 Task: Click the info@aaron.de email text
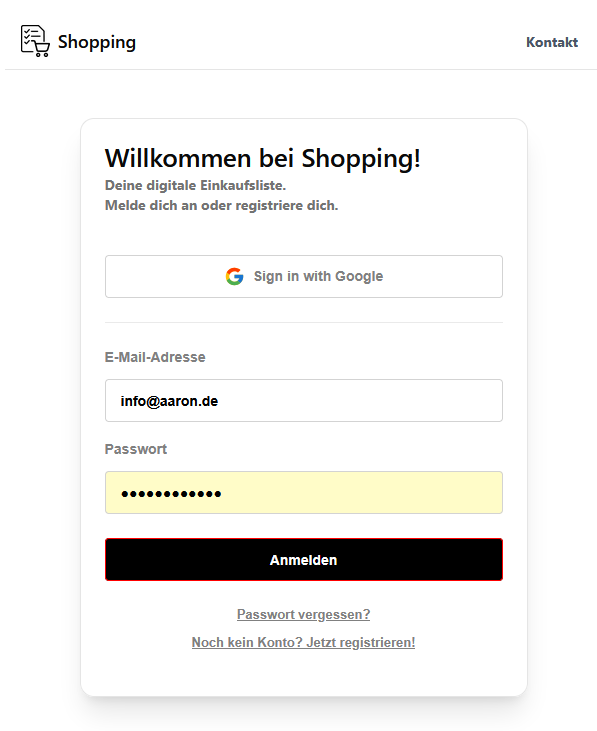coord(169,401)
